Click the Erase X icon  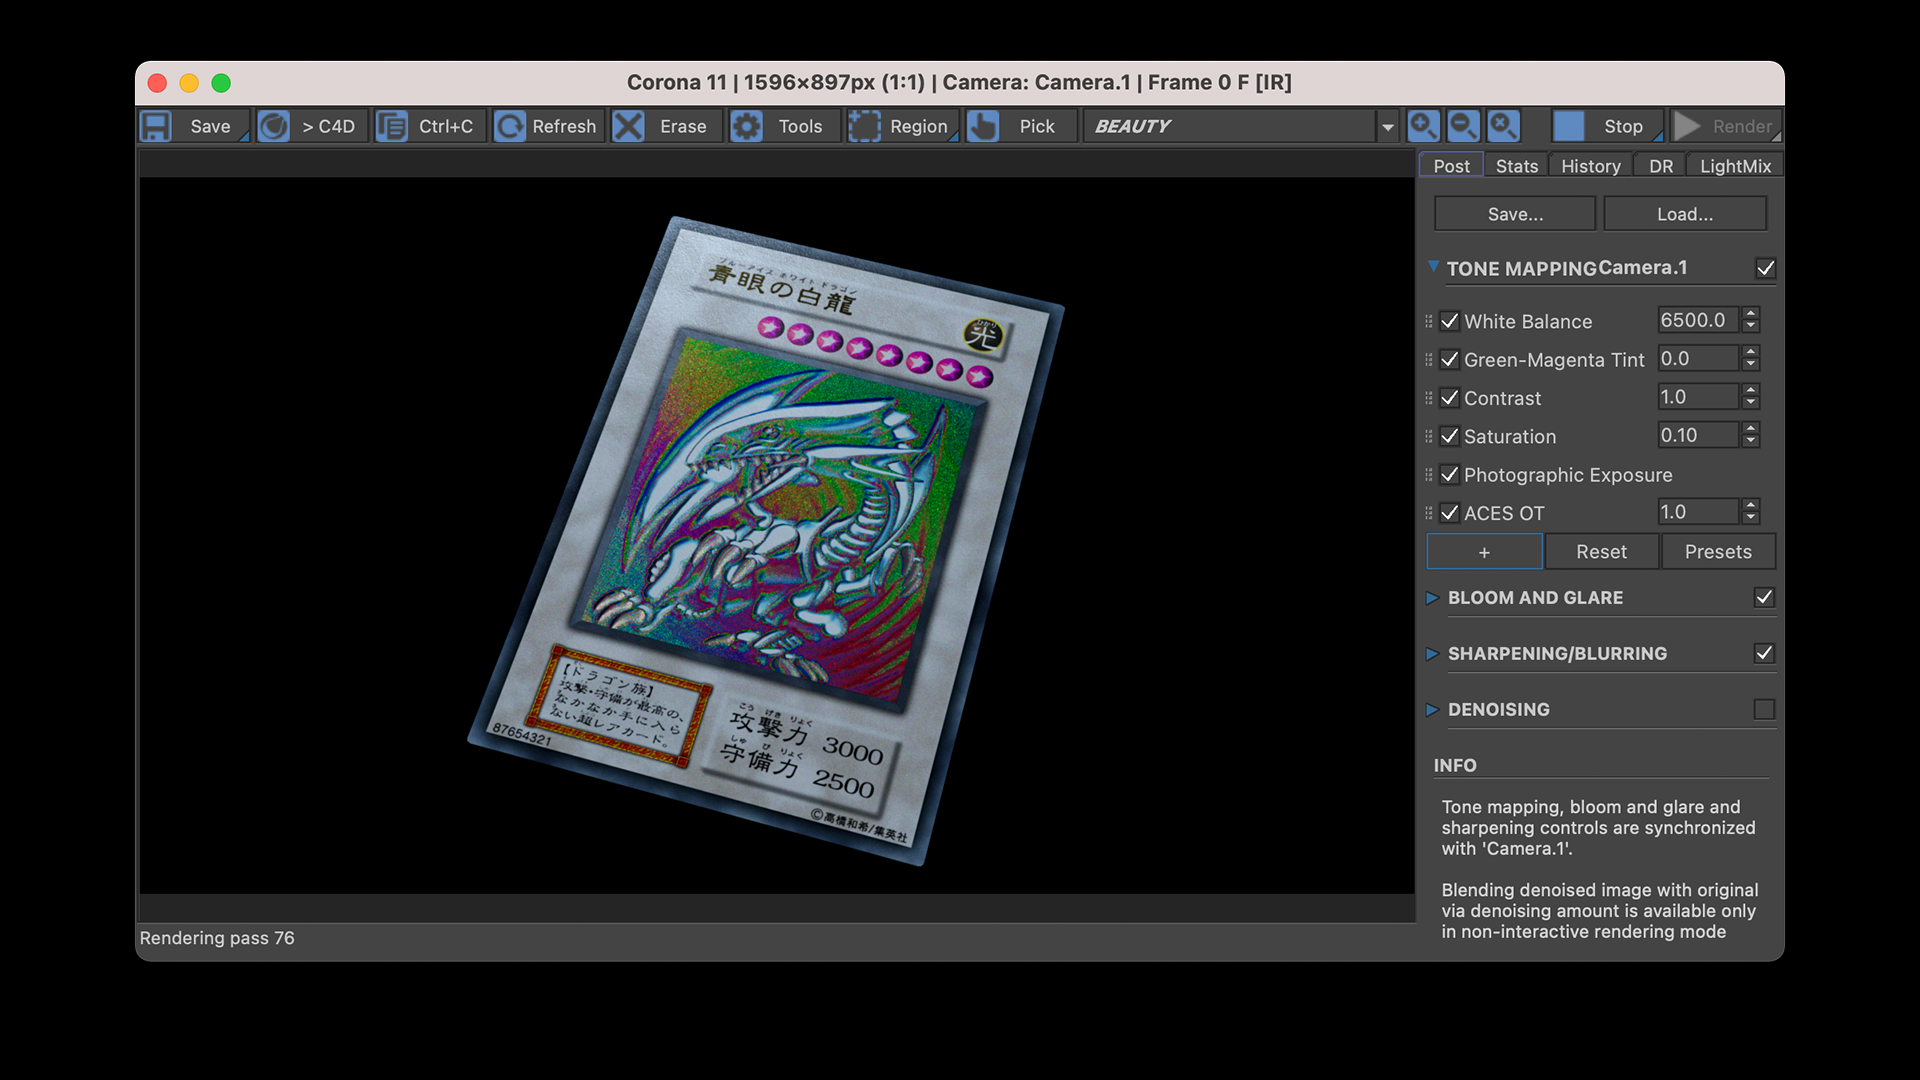pyautogui.click(x=628, y=126)
